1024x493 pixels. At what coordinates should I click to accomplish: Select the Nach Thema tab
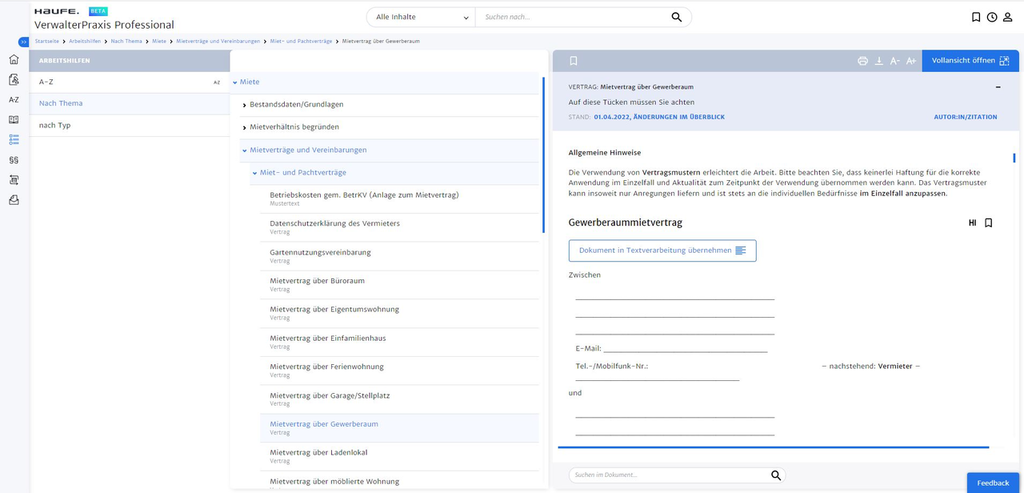129,104
